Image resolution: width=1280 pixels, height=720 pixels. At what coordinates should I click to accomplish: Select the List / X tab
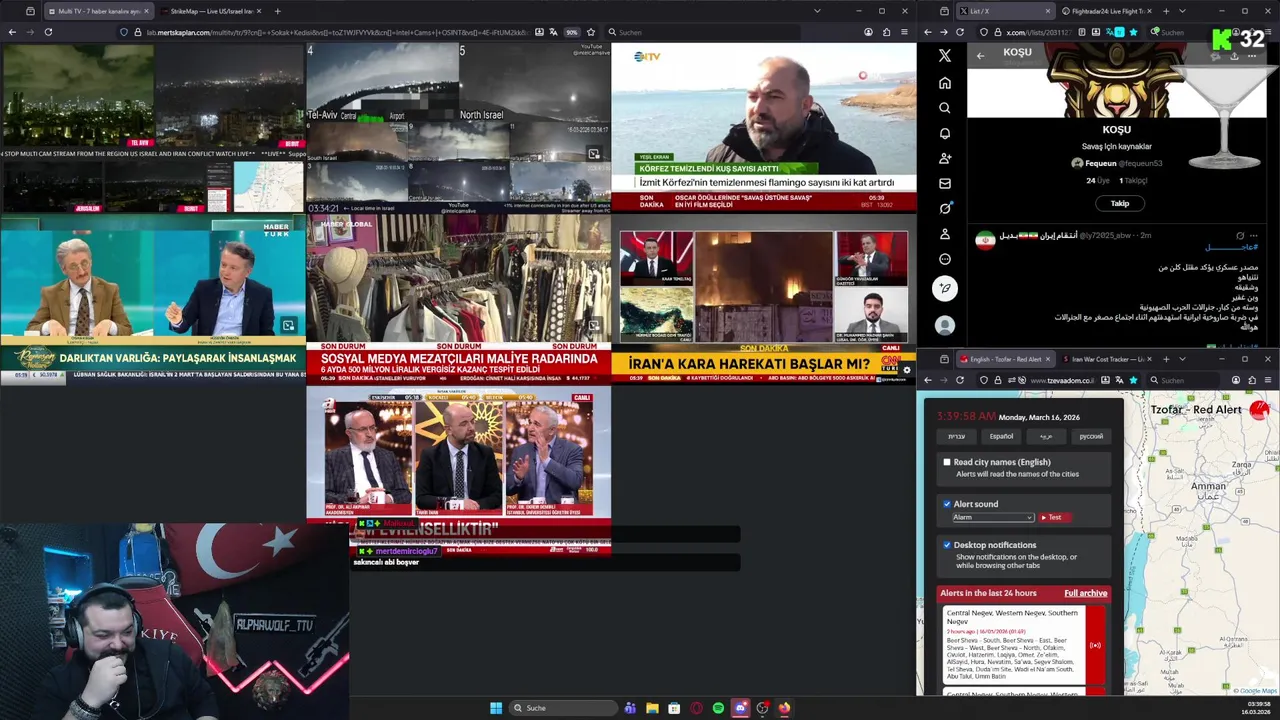pyautogui.click(x=1005, y=11)
